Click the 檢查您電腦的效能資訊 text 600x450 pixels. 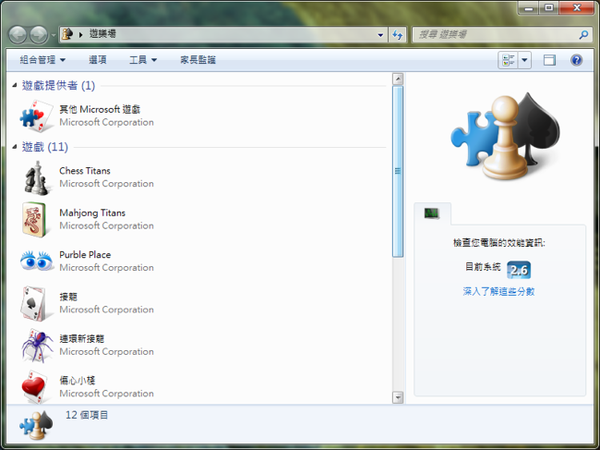[499, 243]
